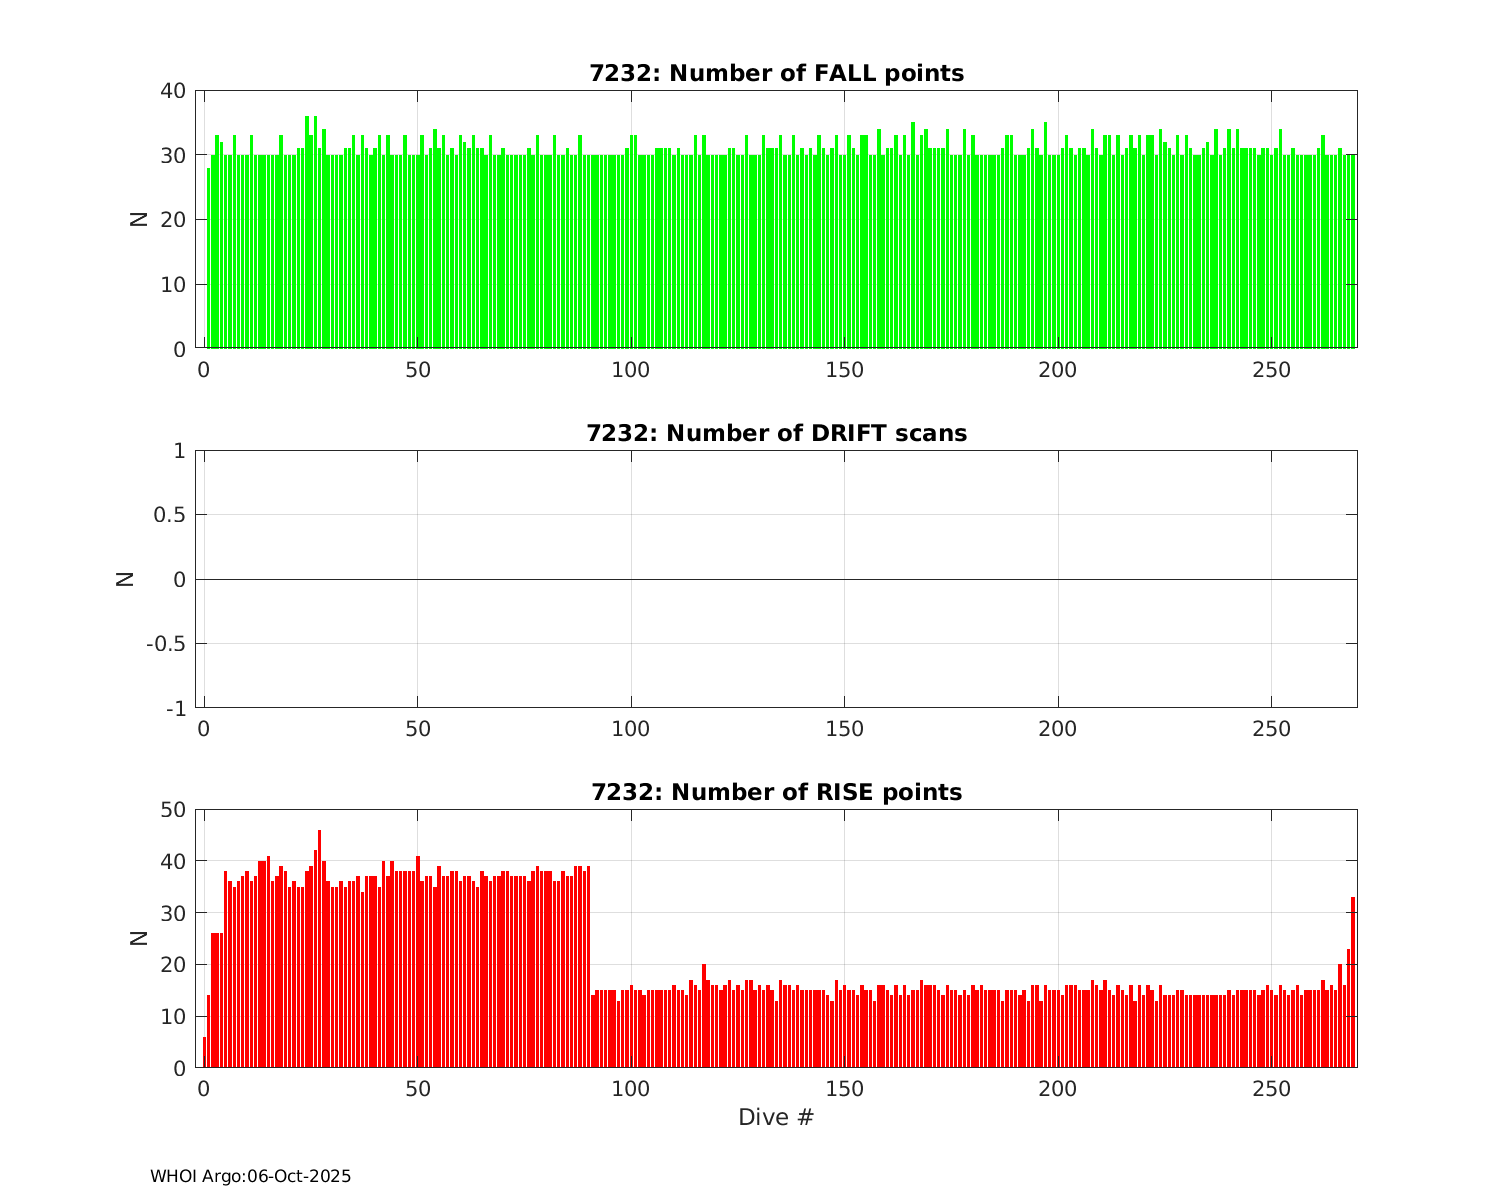
Task: Click the y-axis 'N' label of the FALL chart
Action: [x=139, y=219]
